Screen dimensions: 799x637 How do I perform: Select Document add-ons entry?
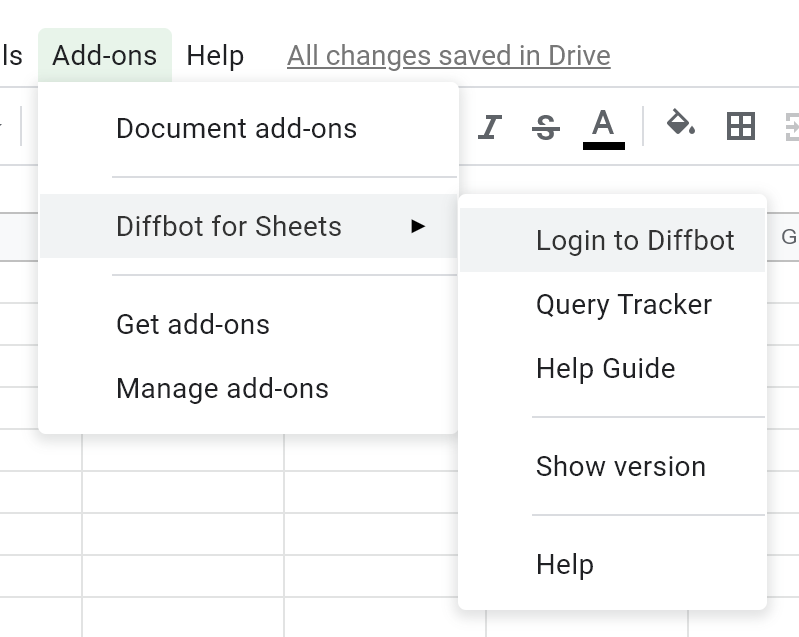[x=249, y=128]
